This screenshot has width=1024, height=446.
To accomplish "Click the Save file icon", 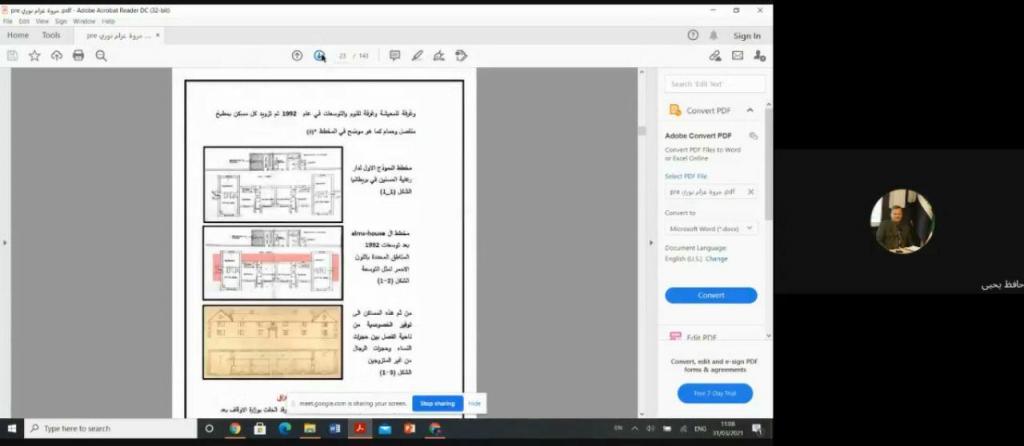I will (x=12, y=56).
